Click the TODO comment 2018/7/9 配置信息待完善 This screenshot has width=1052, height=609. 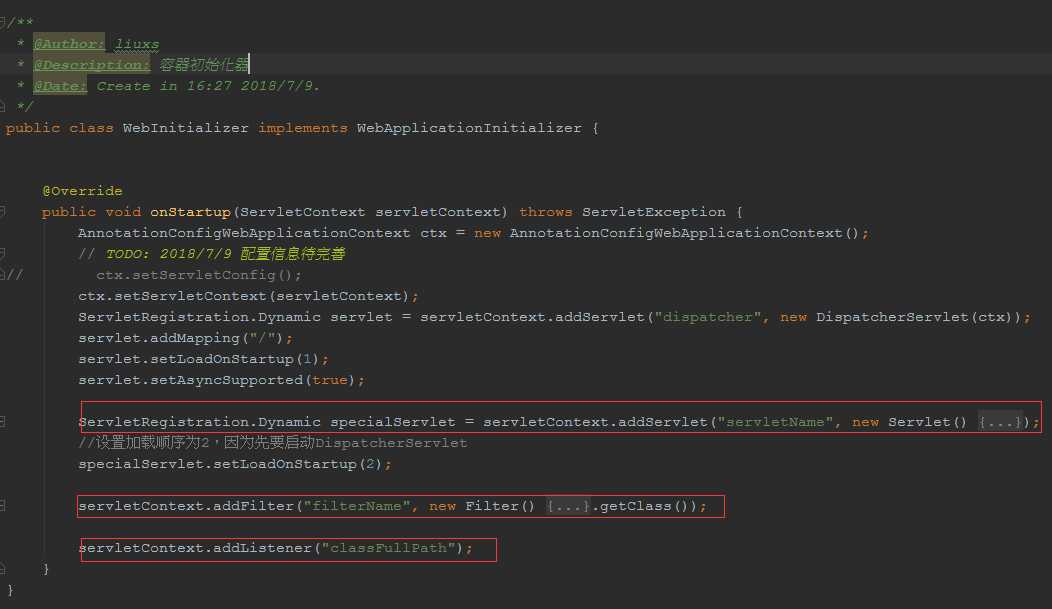click(225, 254)
